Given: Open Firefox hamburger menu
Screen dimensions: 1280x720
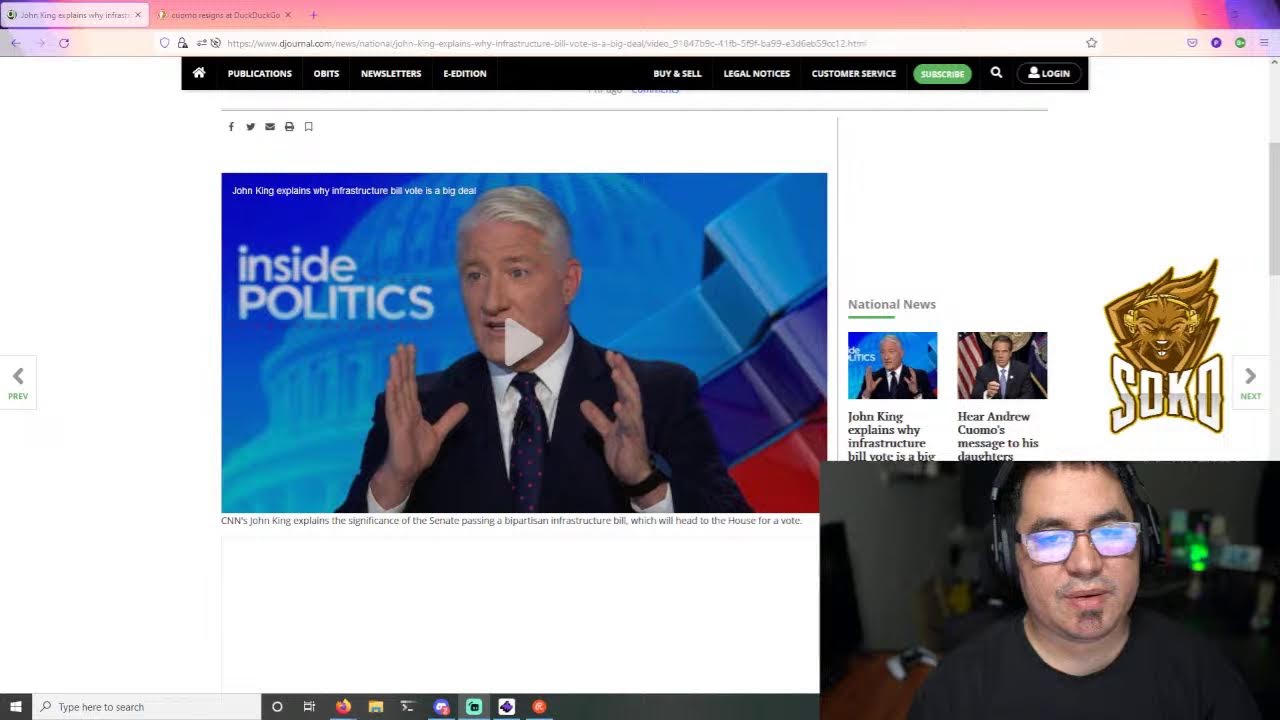Looking at the screenshot, I should pyautogui.click(x=1264, y=43).
